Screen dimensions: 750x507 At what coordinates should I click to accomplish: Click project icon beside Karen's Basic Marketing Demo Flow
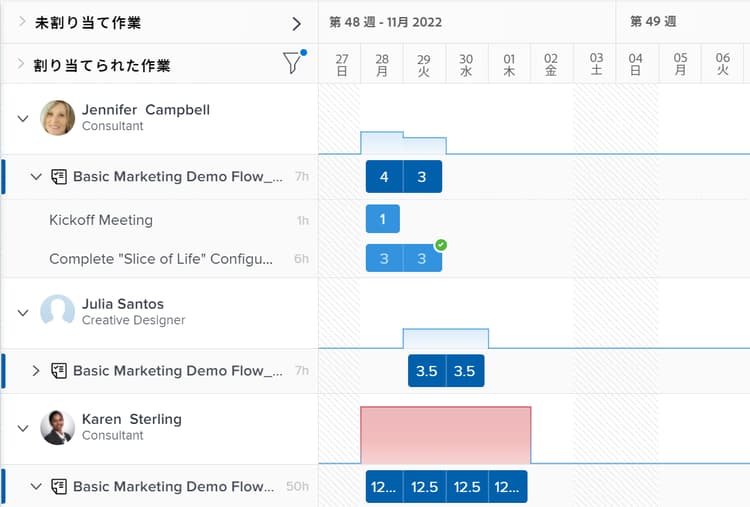[x=59, y=487]
